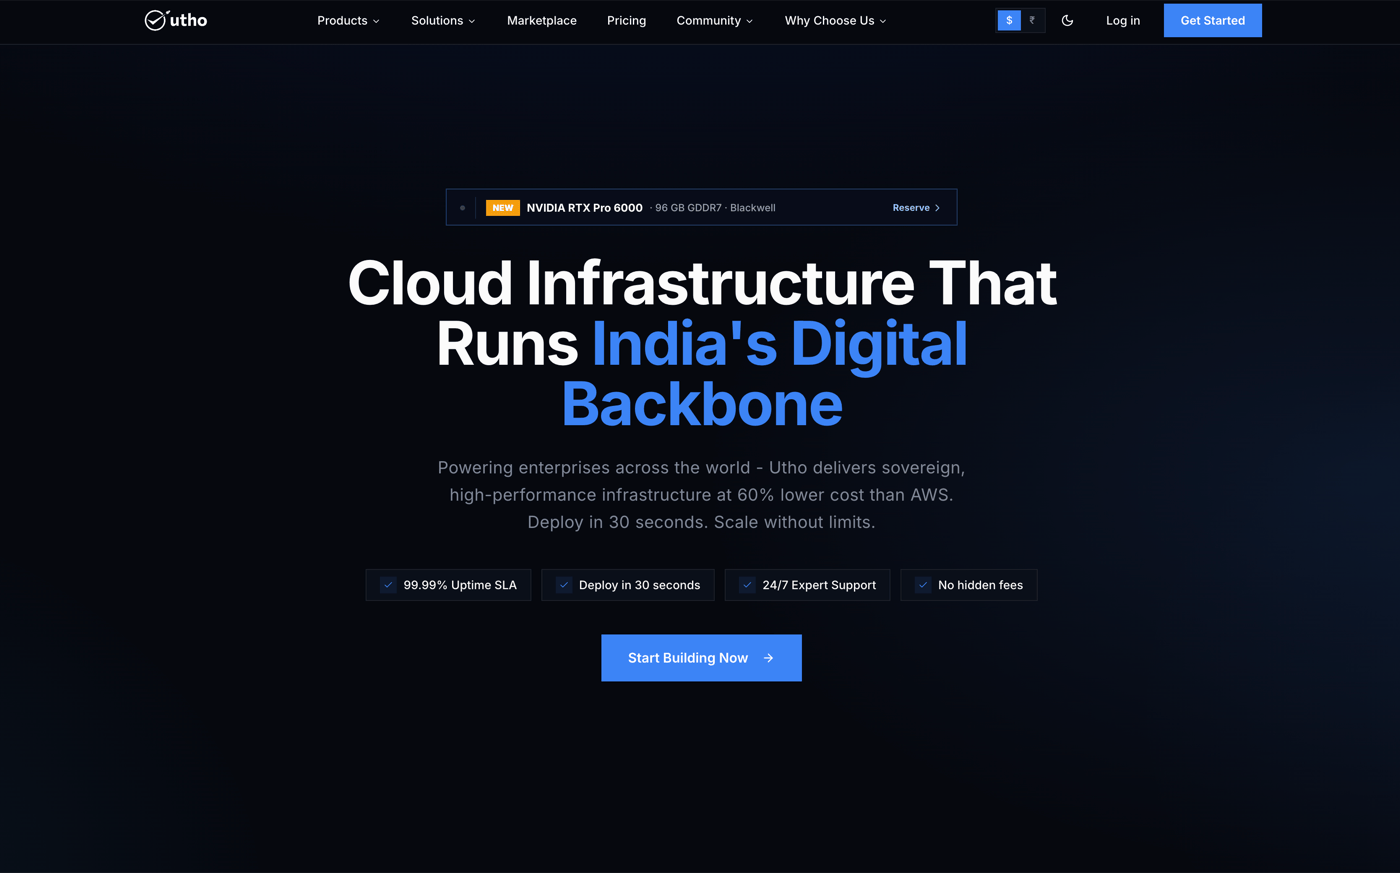Viewport: 1400px width, 873px height.
Task: Click checkmark beside No hidden fees
Action: [x=923, y=585]
